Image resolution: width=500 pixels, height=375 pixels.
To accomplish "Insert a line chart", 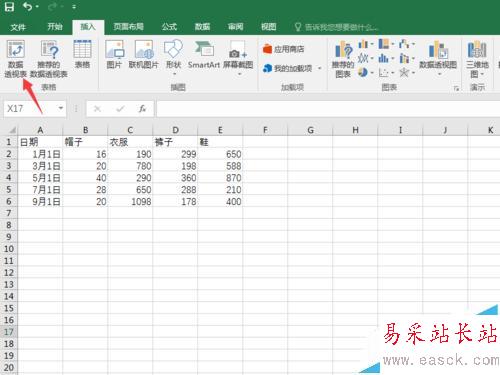I will [x=363, y=58].
